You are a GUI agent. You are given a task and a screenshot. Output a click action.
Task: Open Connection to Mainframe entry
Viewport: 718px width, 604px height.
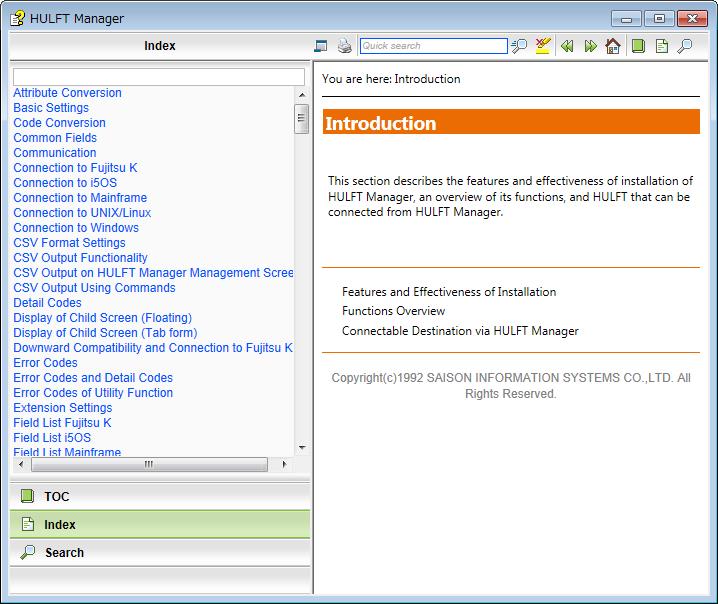click(x=80, y=198)
